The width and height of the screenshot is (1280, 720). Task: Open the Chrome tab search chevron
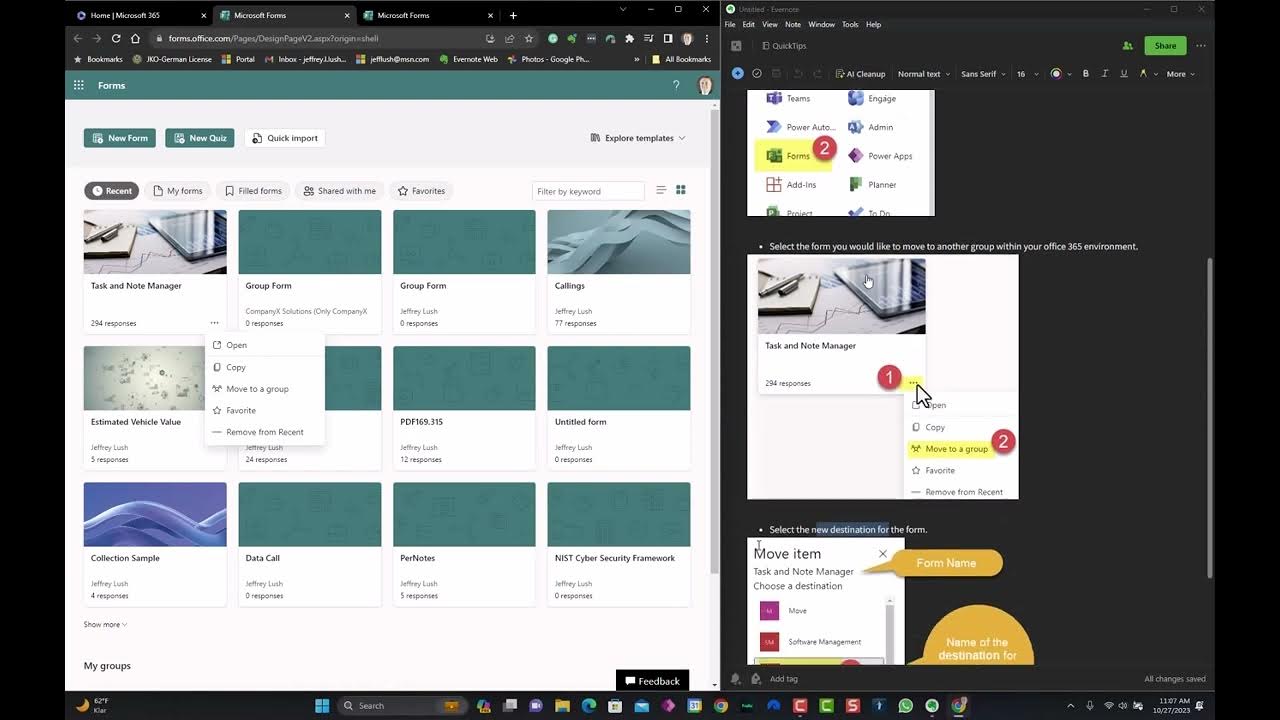(623, 9)
